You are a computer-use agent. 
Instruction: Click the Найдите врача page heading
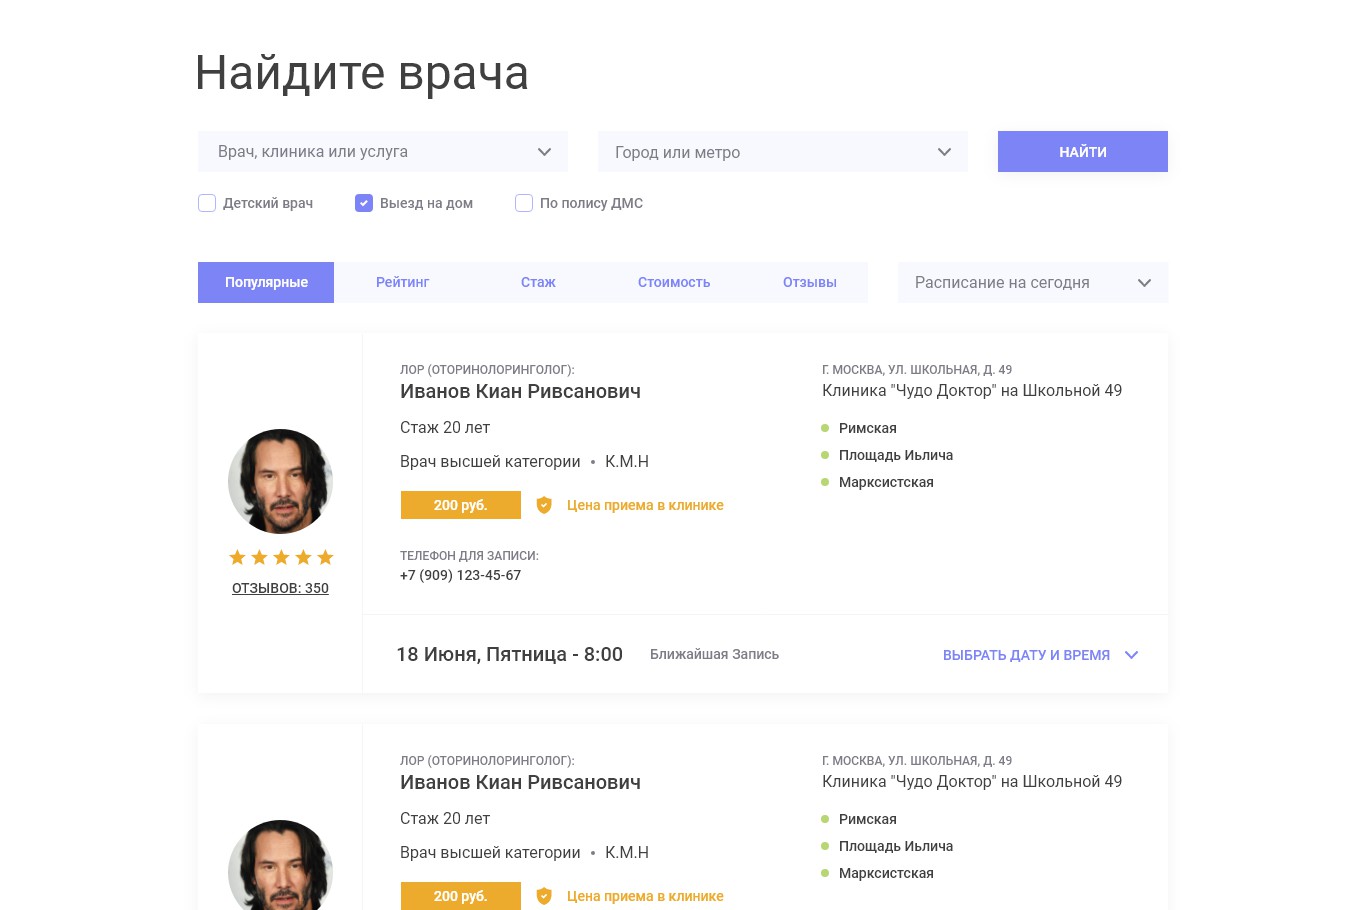tap(361, 73)
